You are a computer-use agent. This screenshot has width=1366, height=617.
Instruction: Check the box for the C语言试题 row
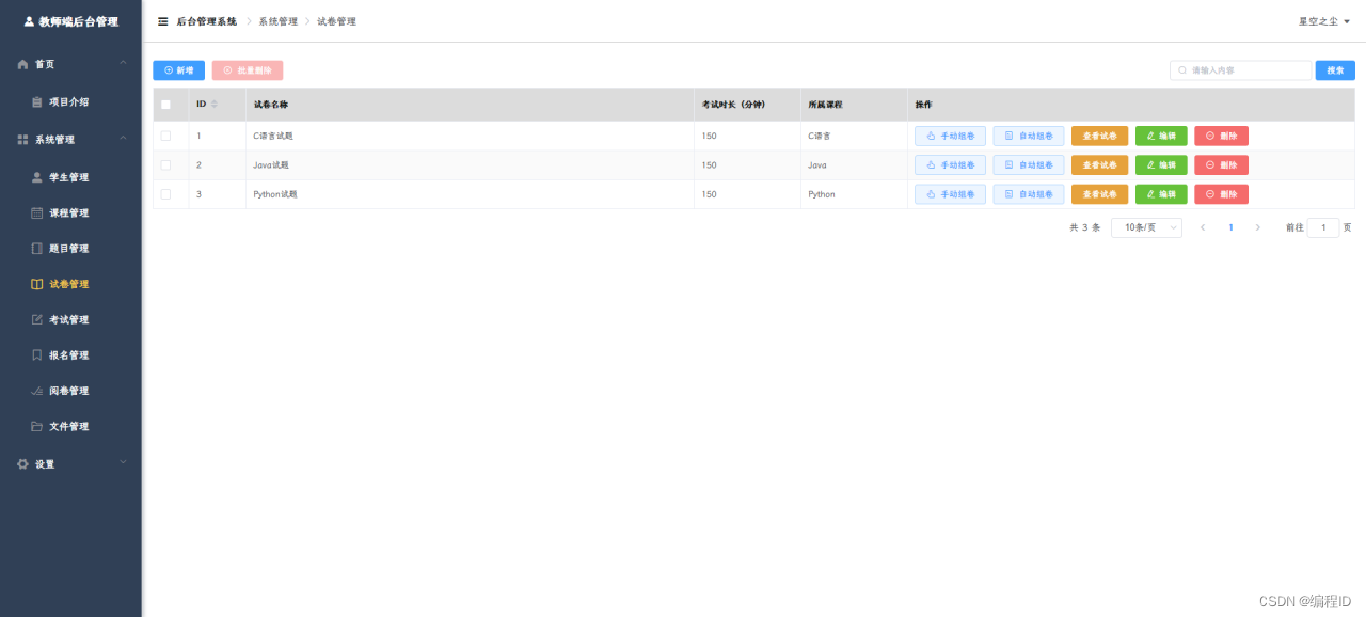(166, 136)
